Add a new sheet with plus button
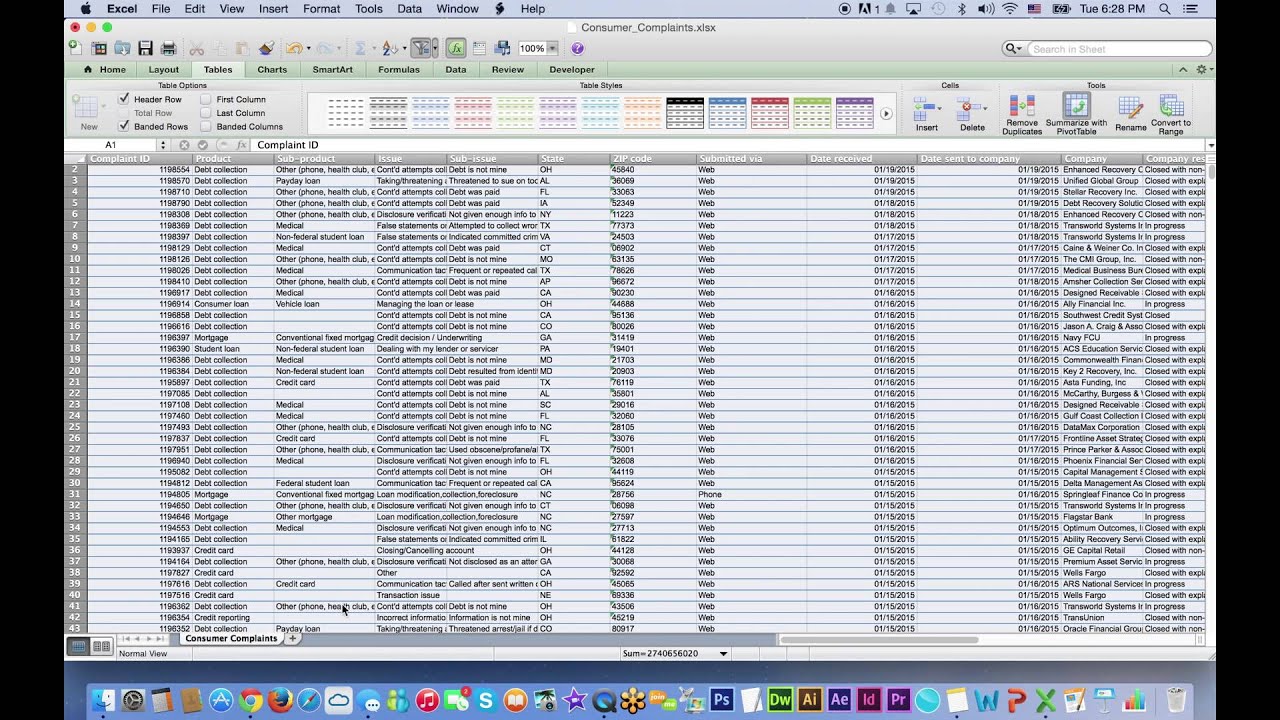This screenshot has width=1280, height=720. 293,638
